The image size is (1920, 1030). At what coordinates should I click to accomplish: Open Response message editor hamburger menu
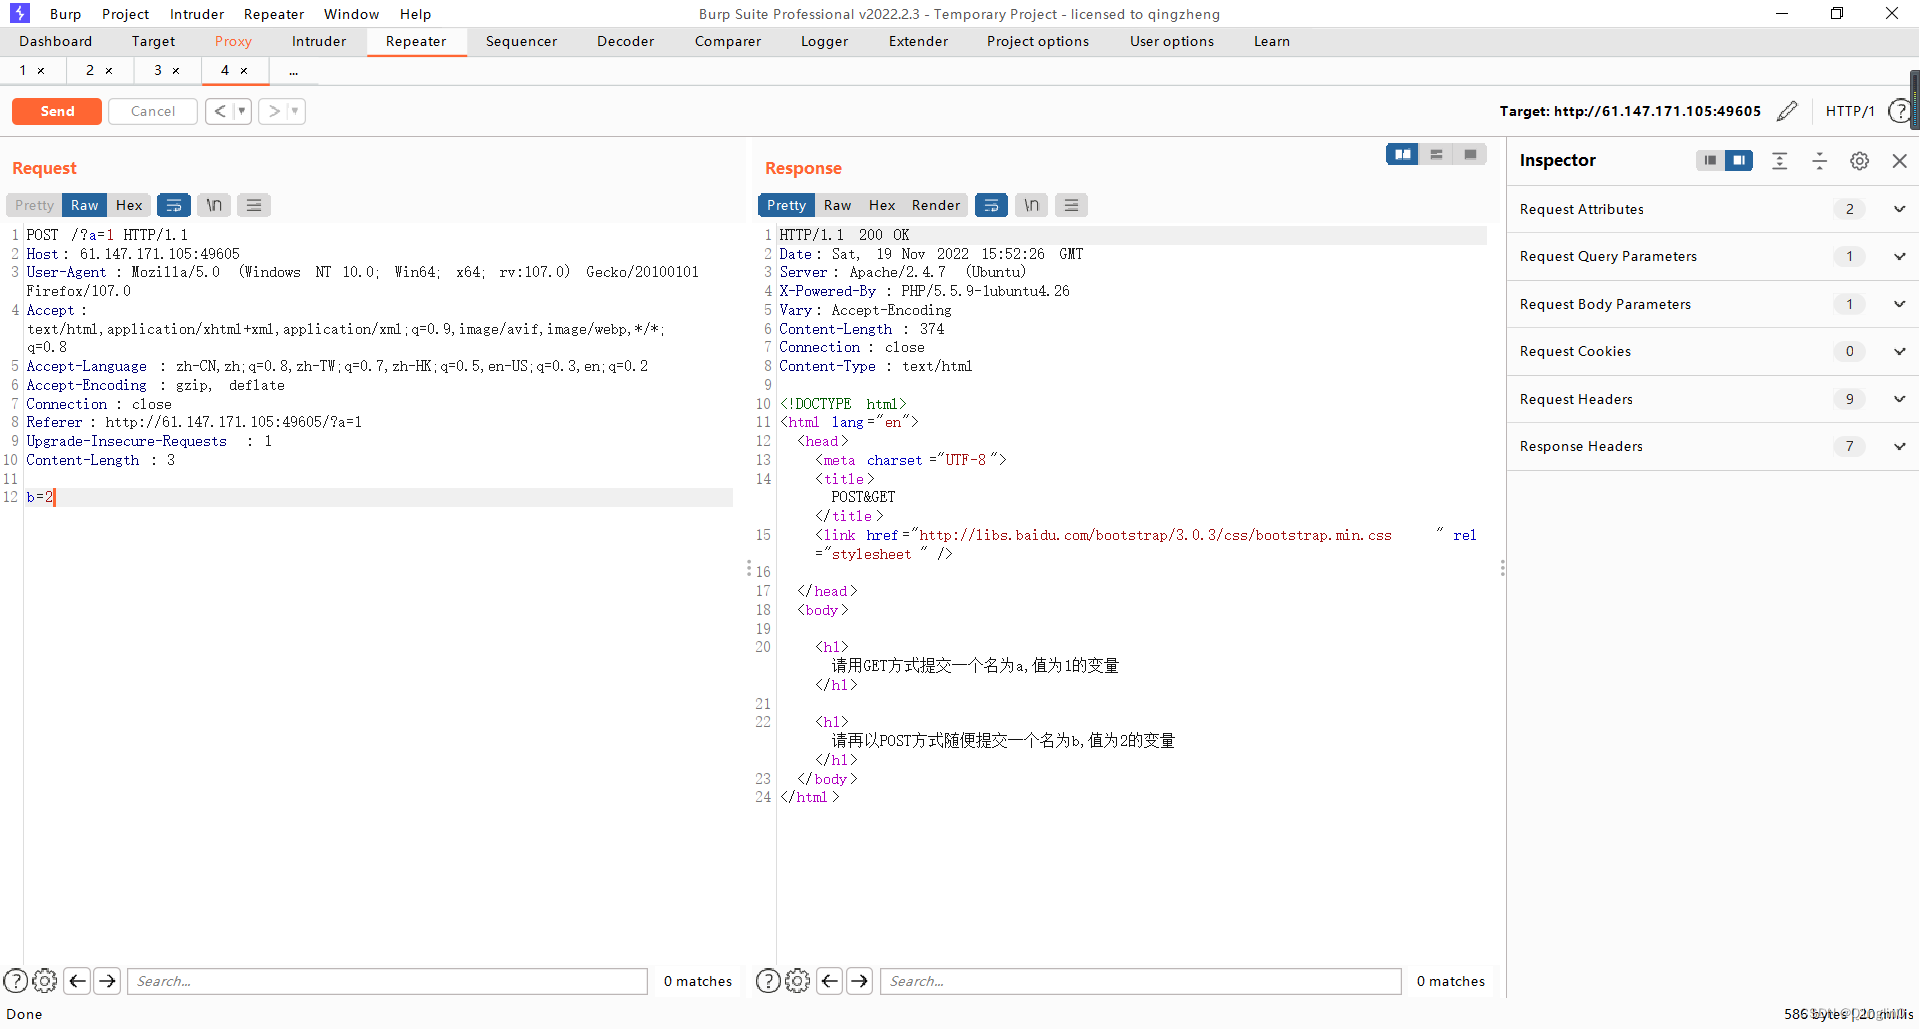click(1071, 205)
